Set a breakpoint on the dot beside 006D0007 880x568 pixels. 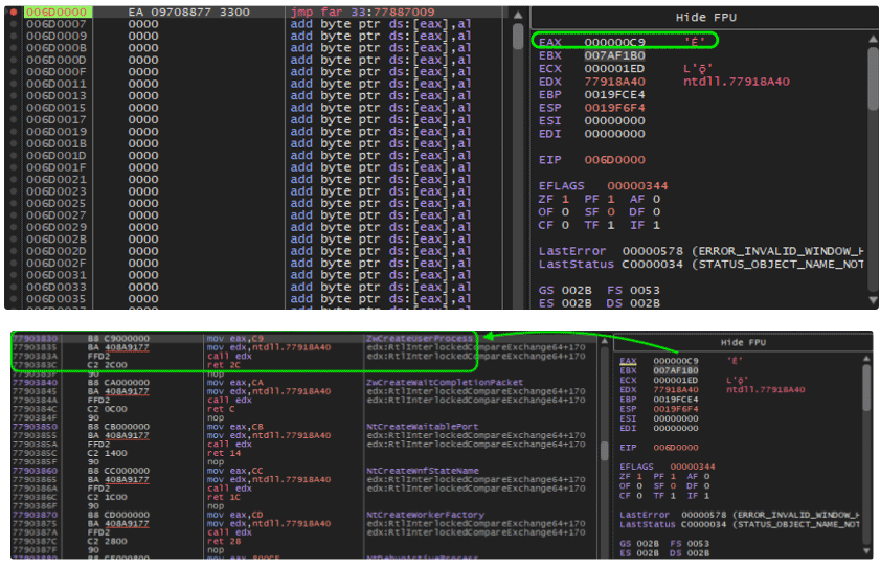(13, 24)
